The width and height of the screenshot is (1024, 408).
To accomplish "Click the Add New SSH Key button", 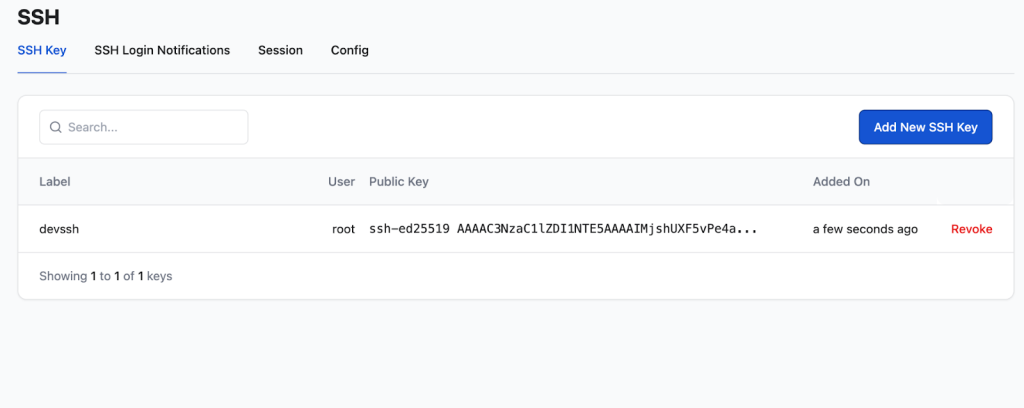I will 925,128.
